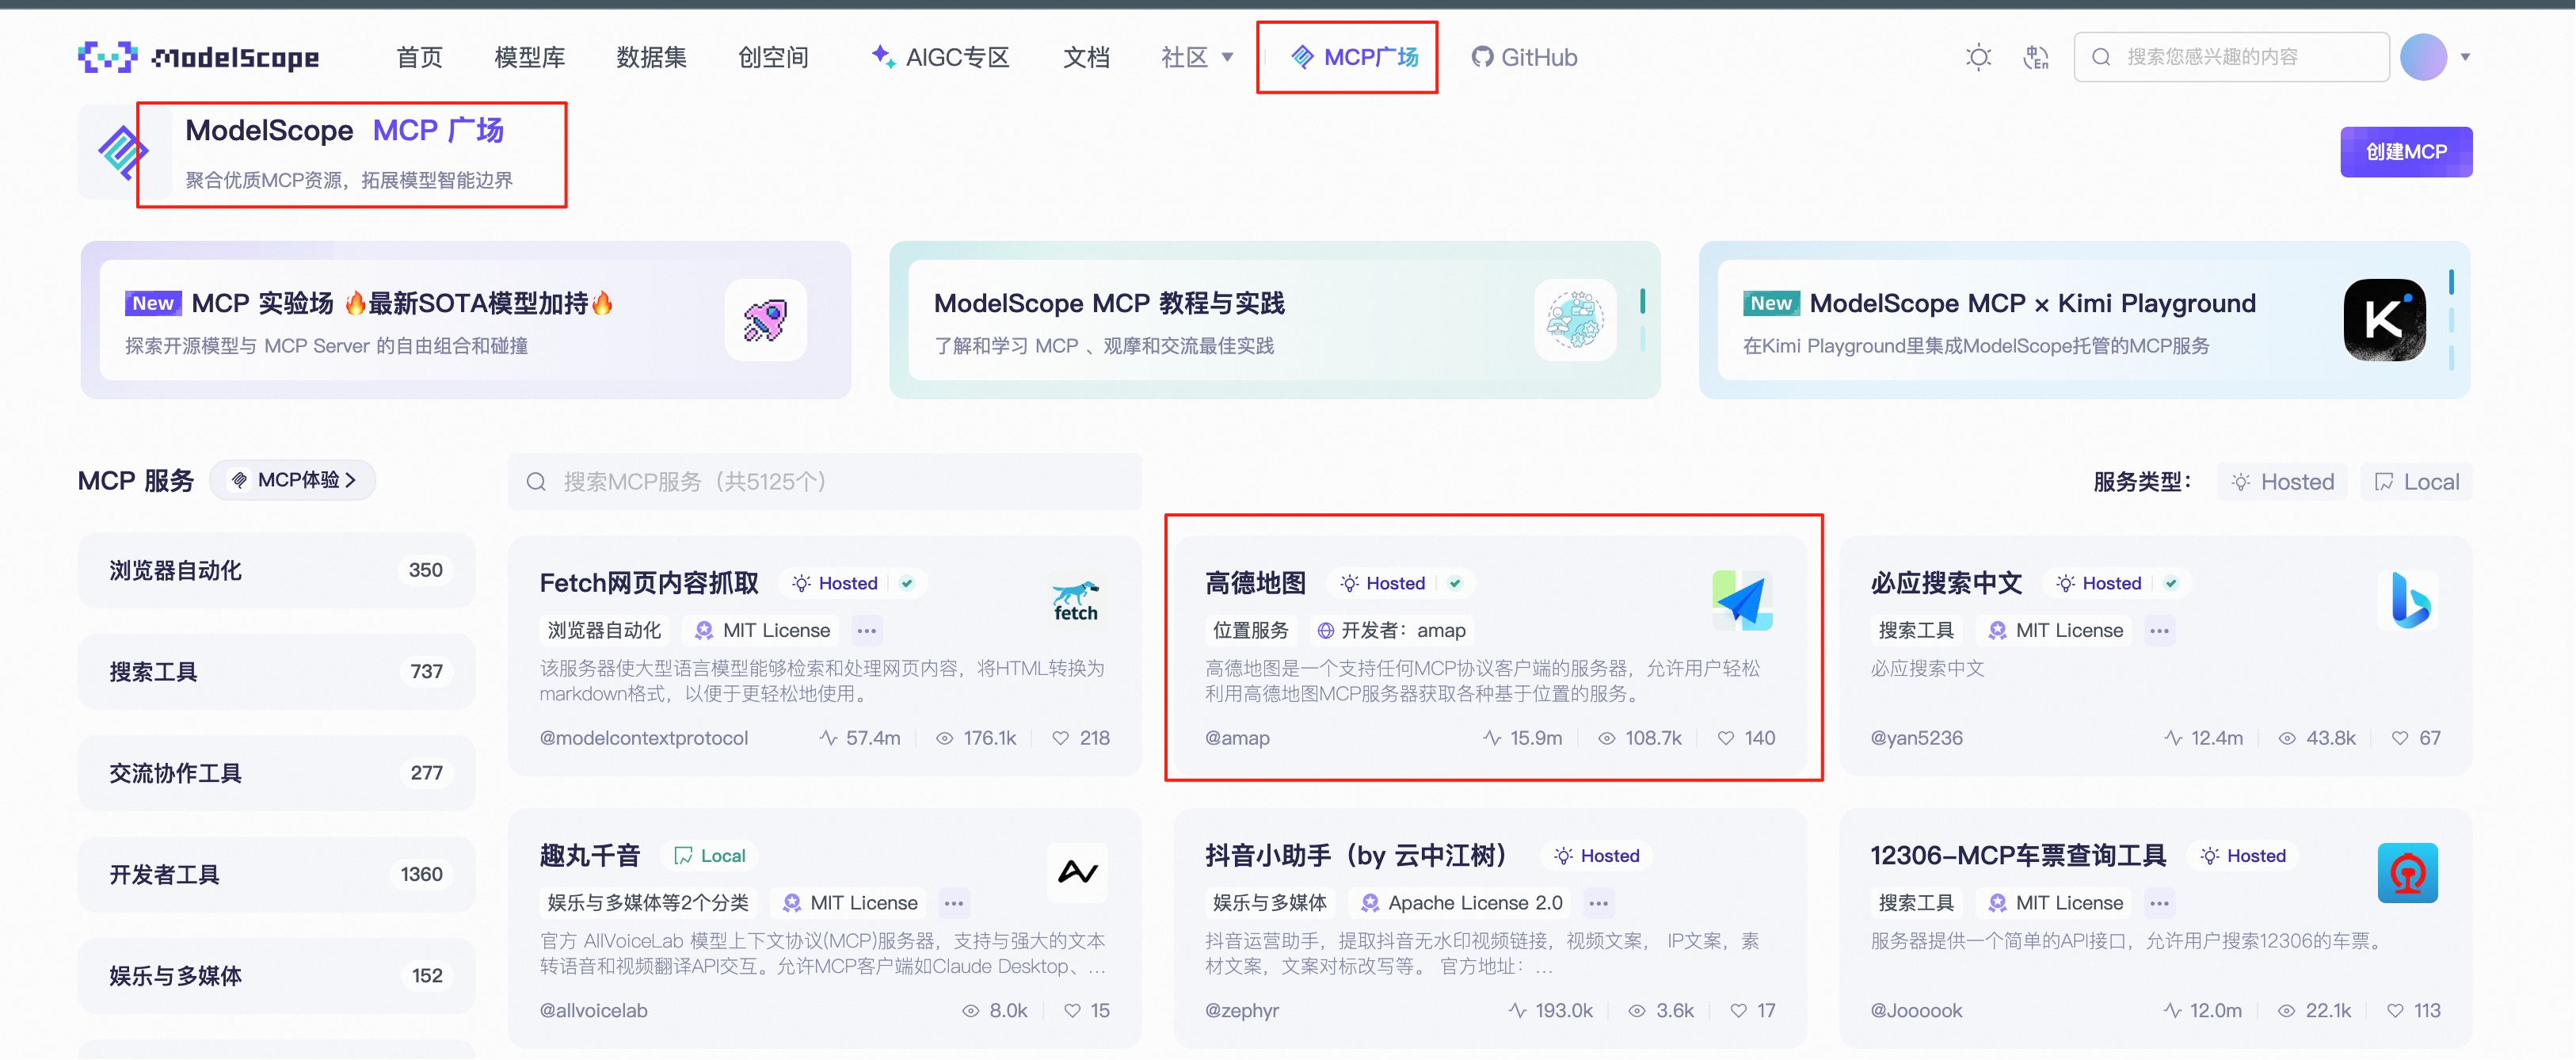Click the heart icon on 趣丸千音 card
This screenshot has width=2576, height=1060.
1072,1011
